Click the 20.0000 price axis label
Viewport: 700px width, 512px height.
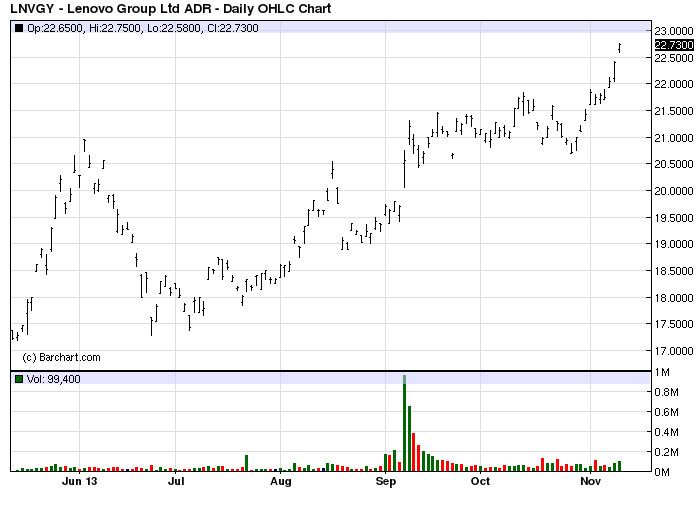click(x=674, y=191)
